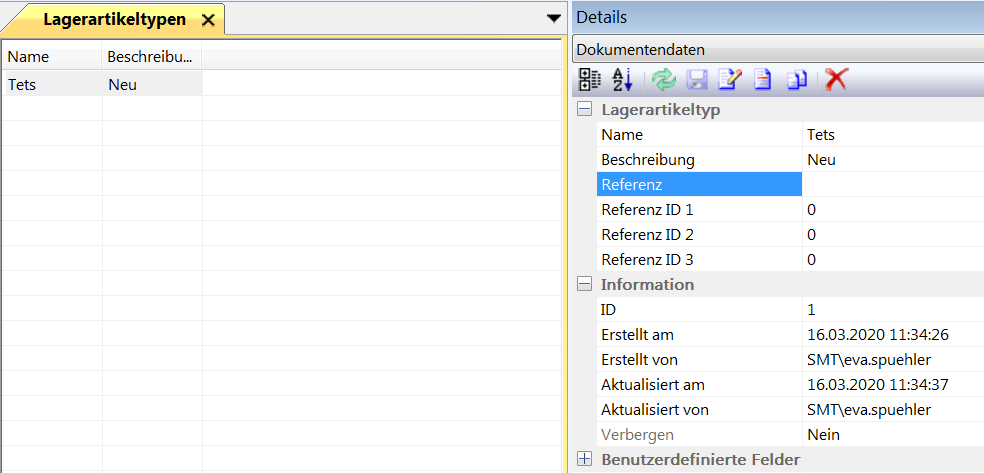Viewport: 984px width, 473px height.
Task: Click the empty Referenz value field
Action: tap(892, 185)
